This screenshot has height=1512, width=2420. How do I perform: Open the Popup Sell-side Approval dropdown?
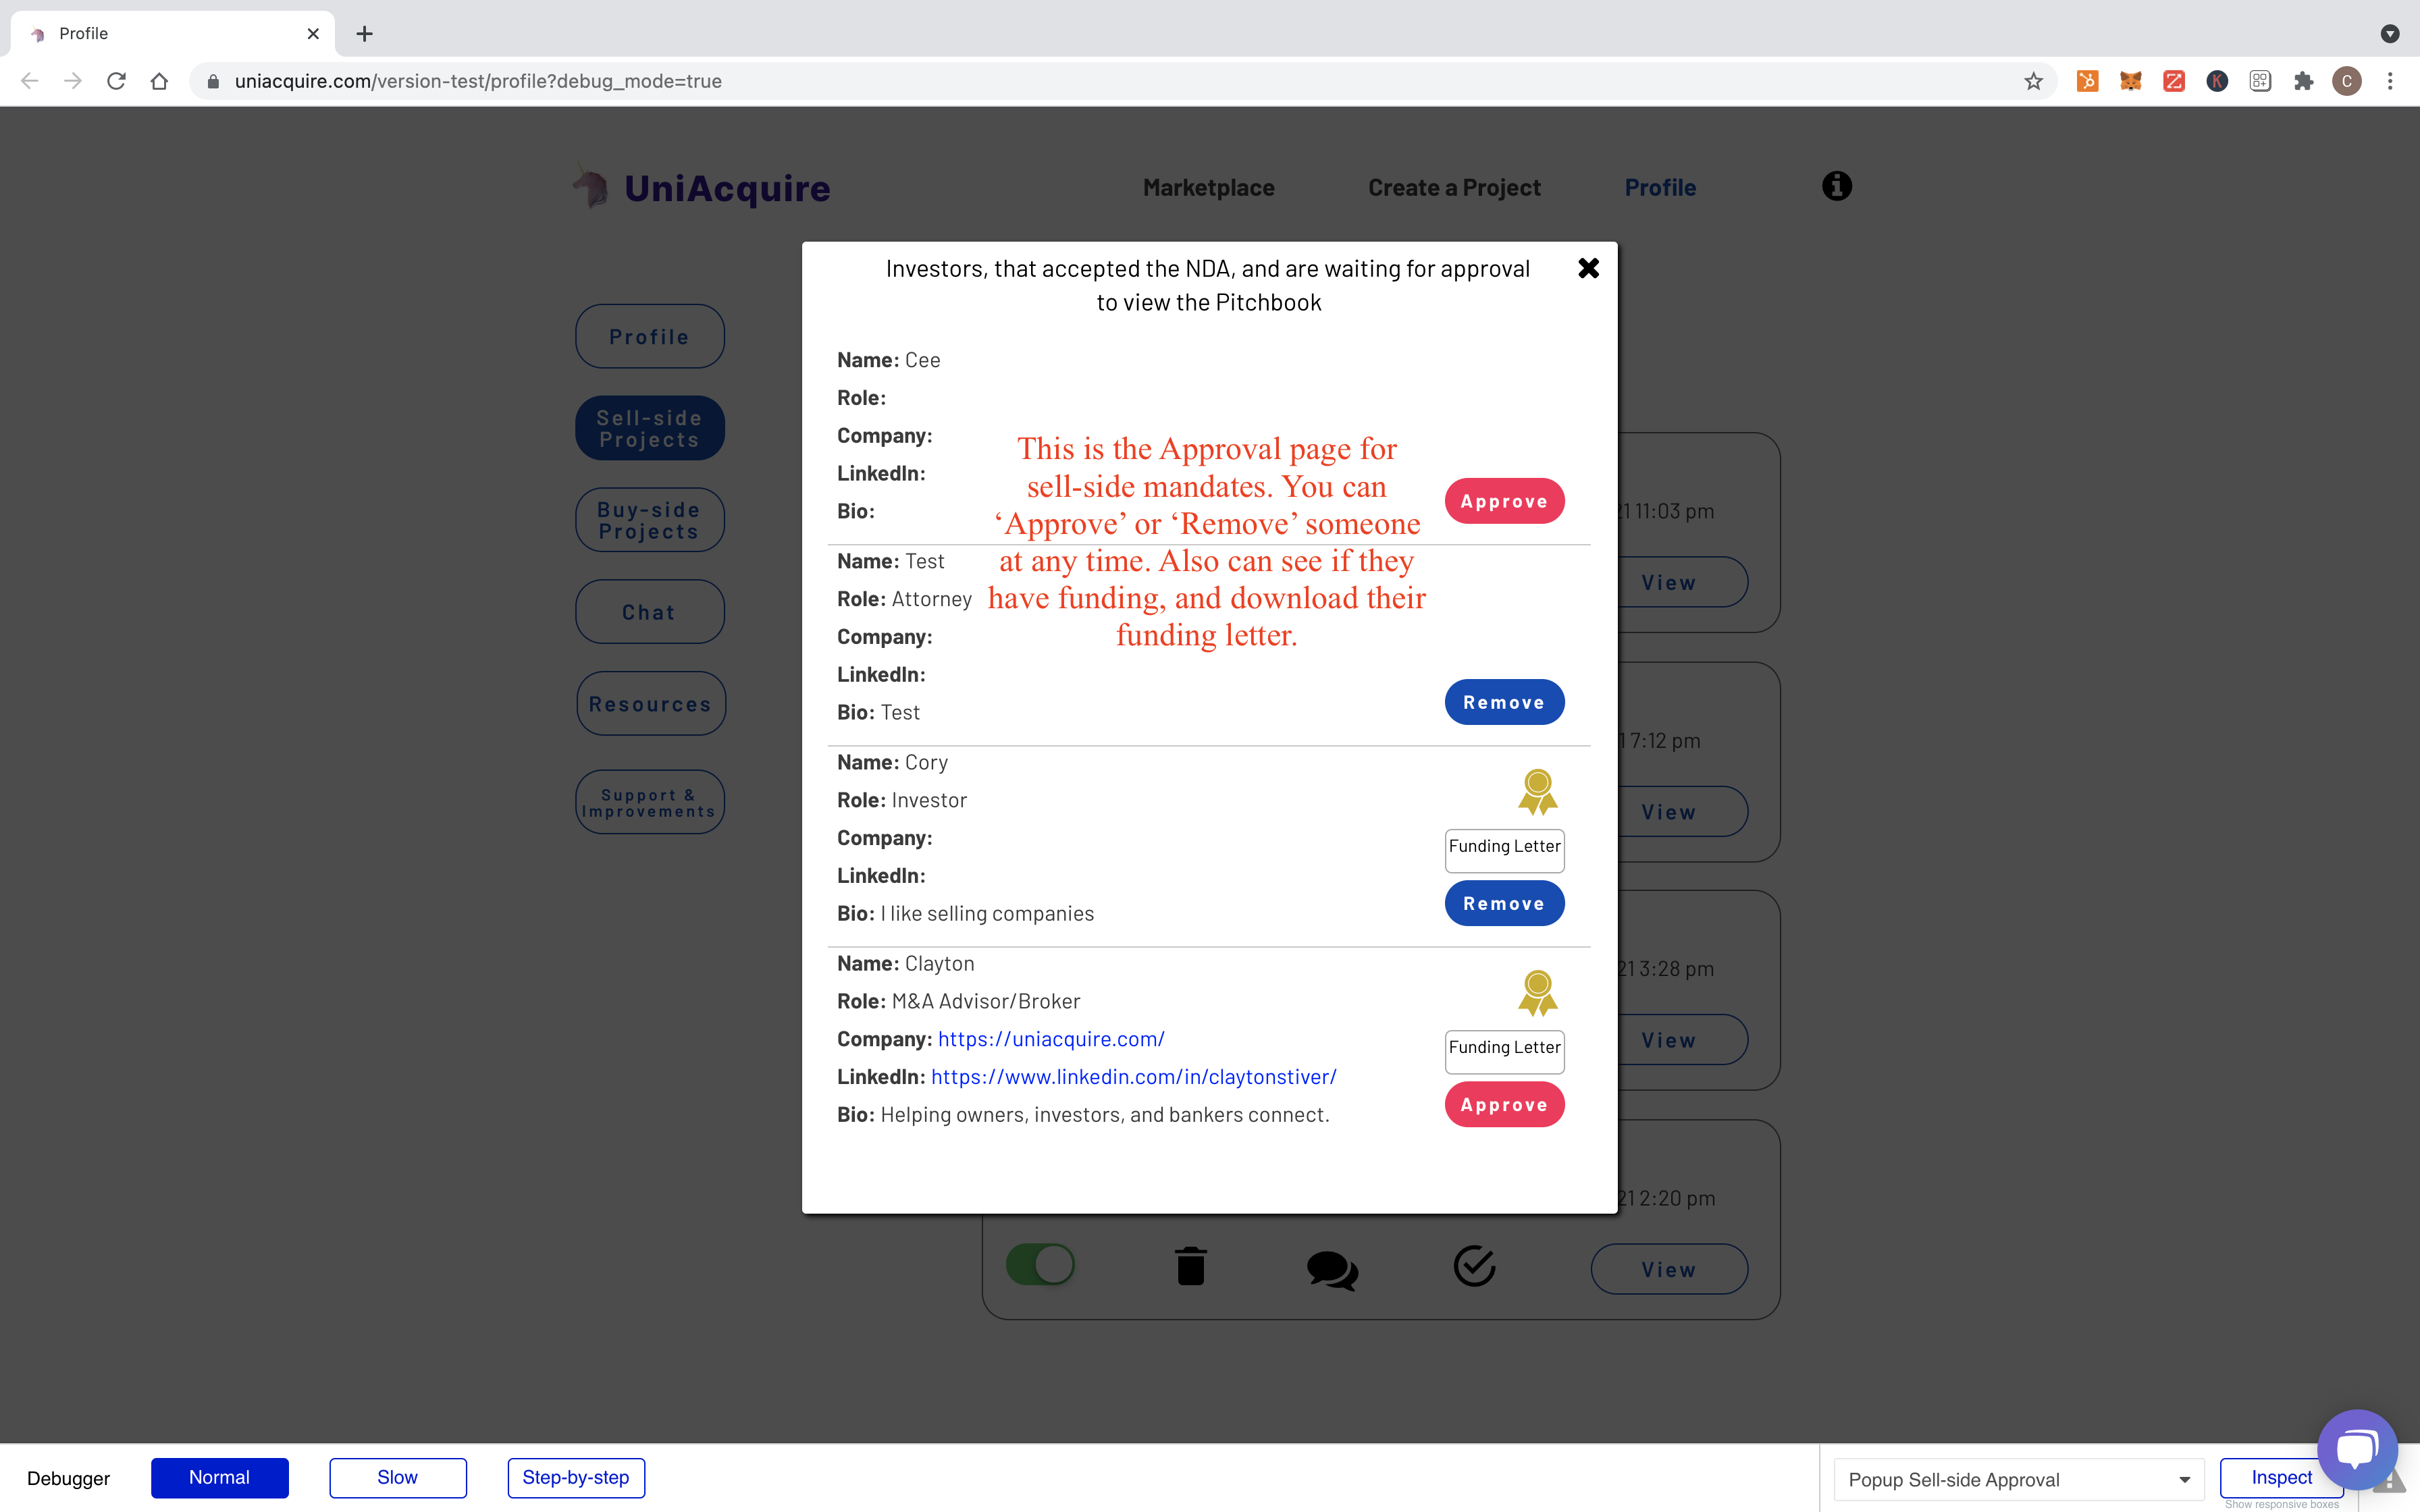tap(2017, 1479)
